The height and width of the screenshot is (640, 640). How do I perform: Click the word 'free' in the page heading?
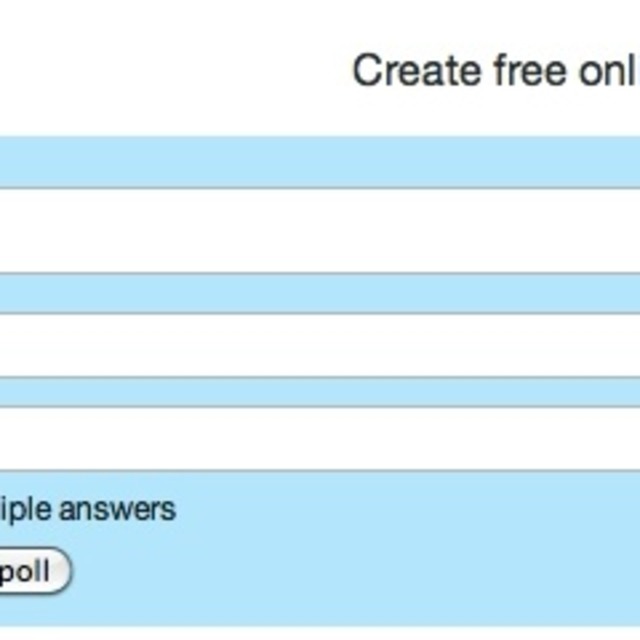[526, 71]
